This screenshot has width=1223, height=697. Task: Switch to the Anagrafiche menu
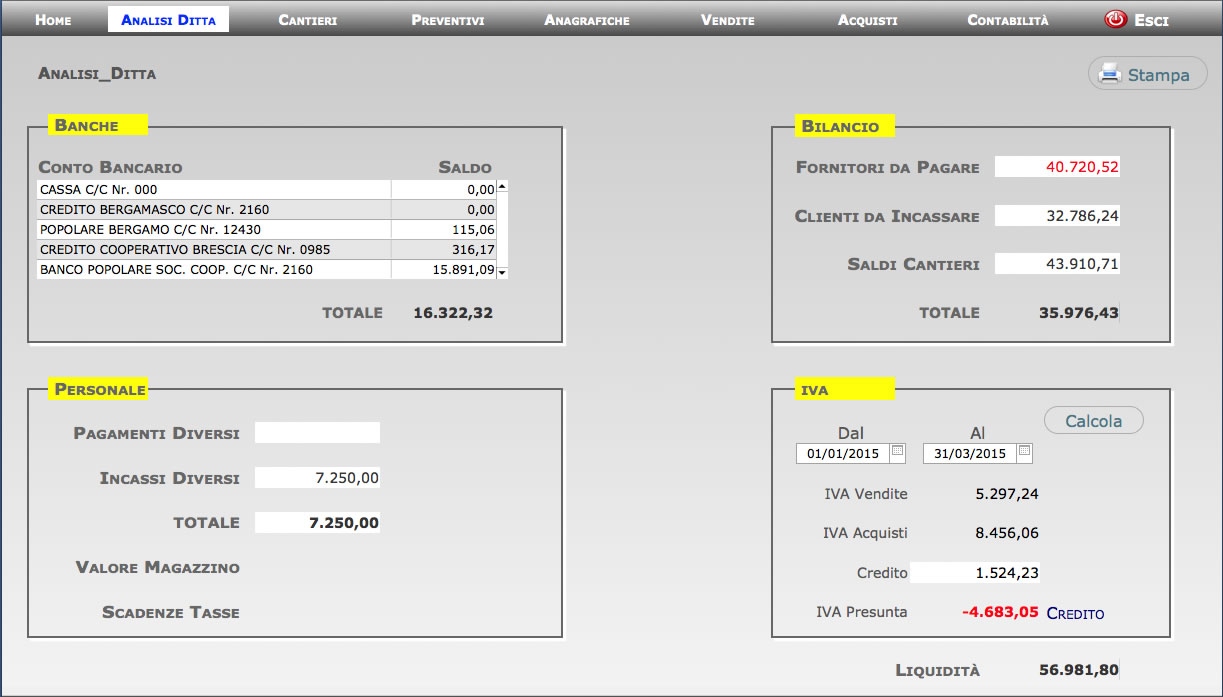[x=587, y=20]
